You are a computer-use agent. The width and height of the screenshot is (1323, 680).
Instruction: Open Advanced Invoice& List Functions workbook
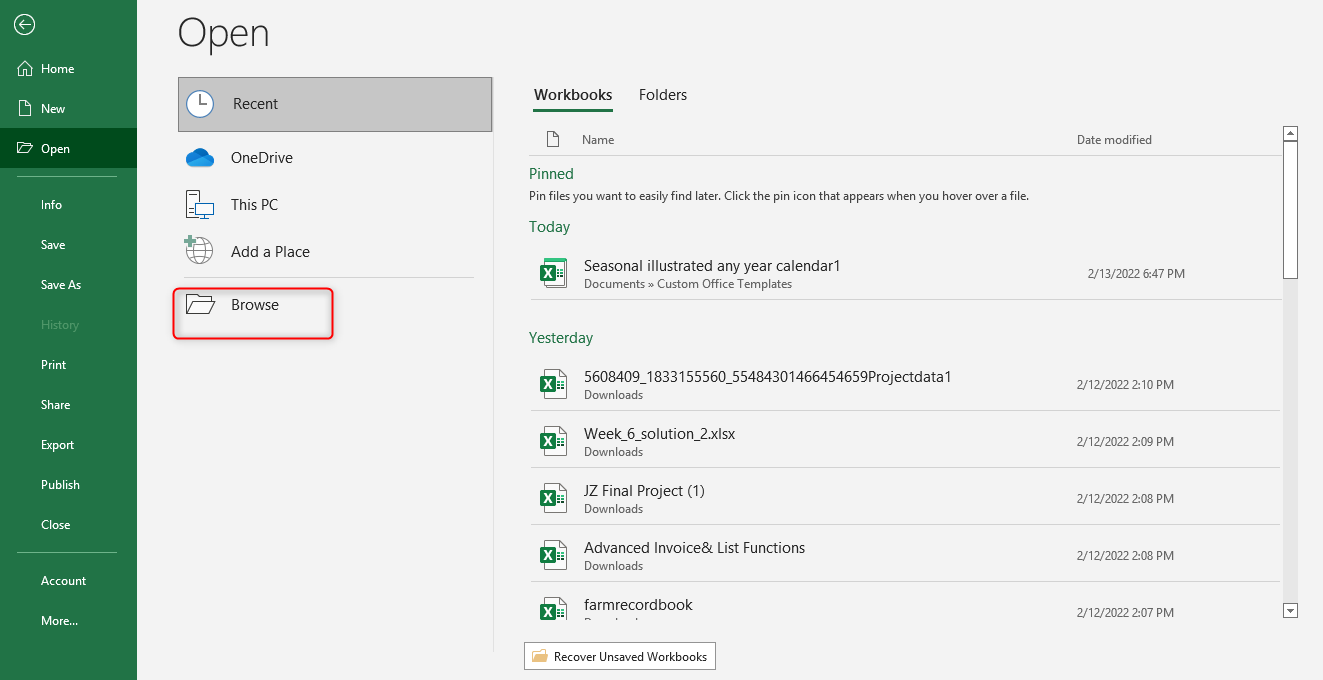[694, 548]
